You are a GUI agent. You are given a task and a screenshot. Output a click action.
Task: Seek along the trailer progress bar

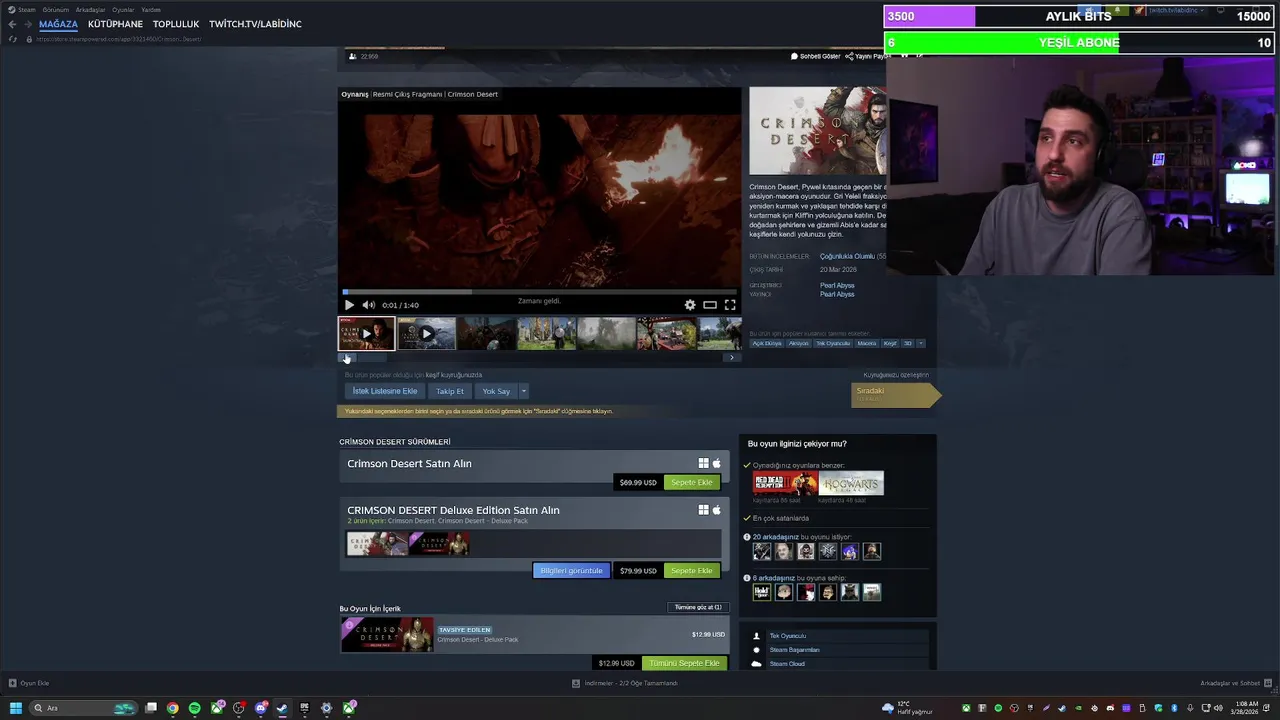coord(540,292)
